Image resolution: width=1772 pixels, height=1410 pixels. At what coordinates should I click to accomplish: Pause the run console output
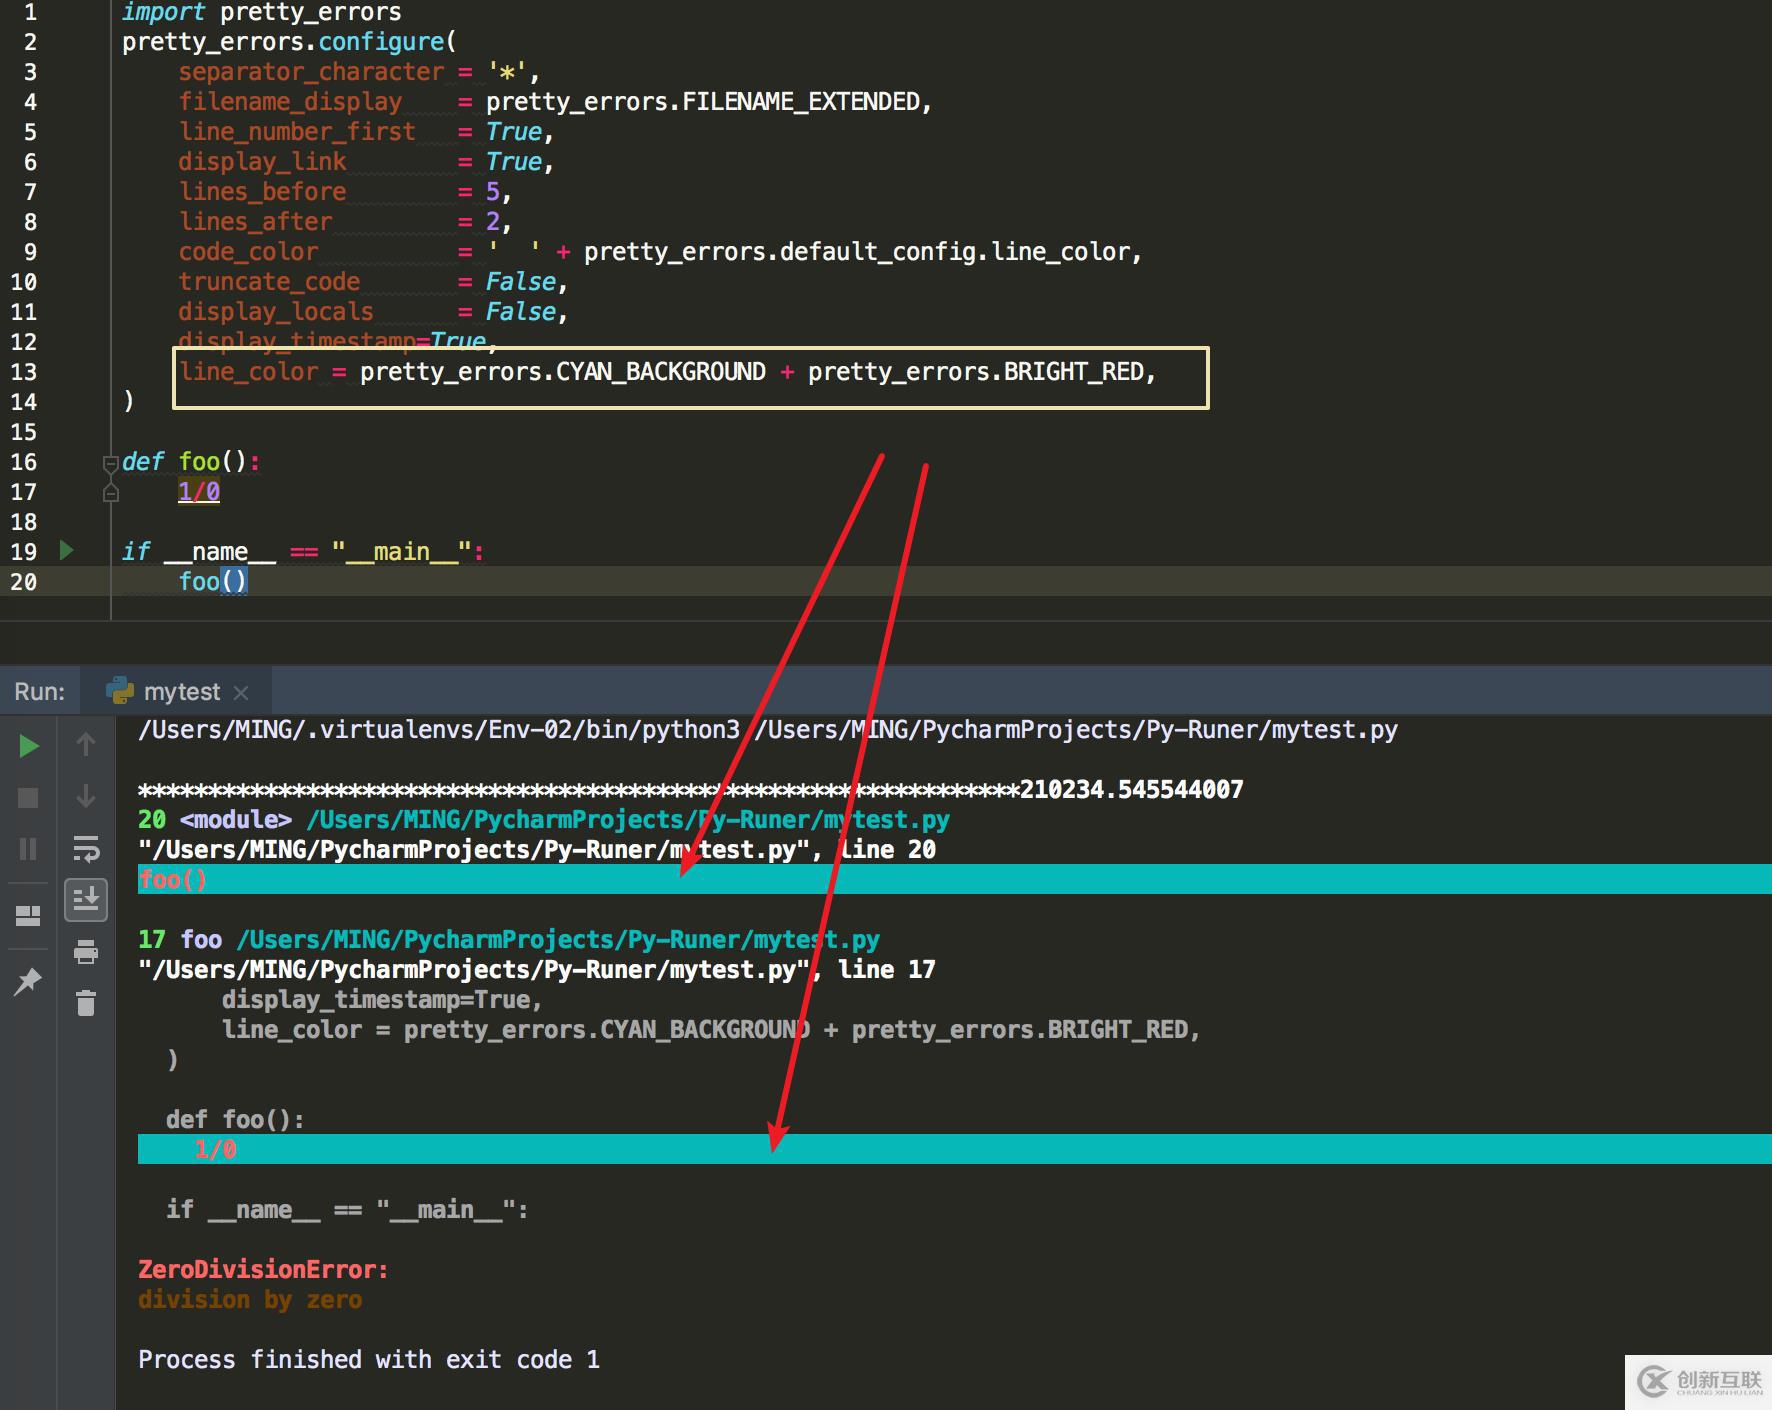coord(28,849)
